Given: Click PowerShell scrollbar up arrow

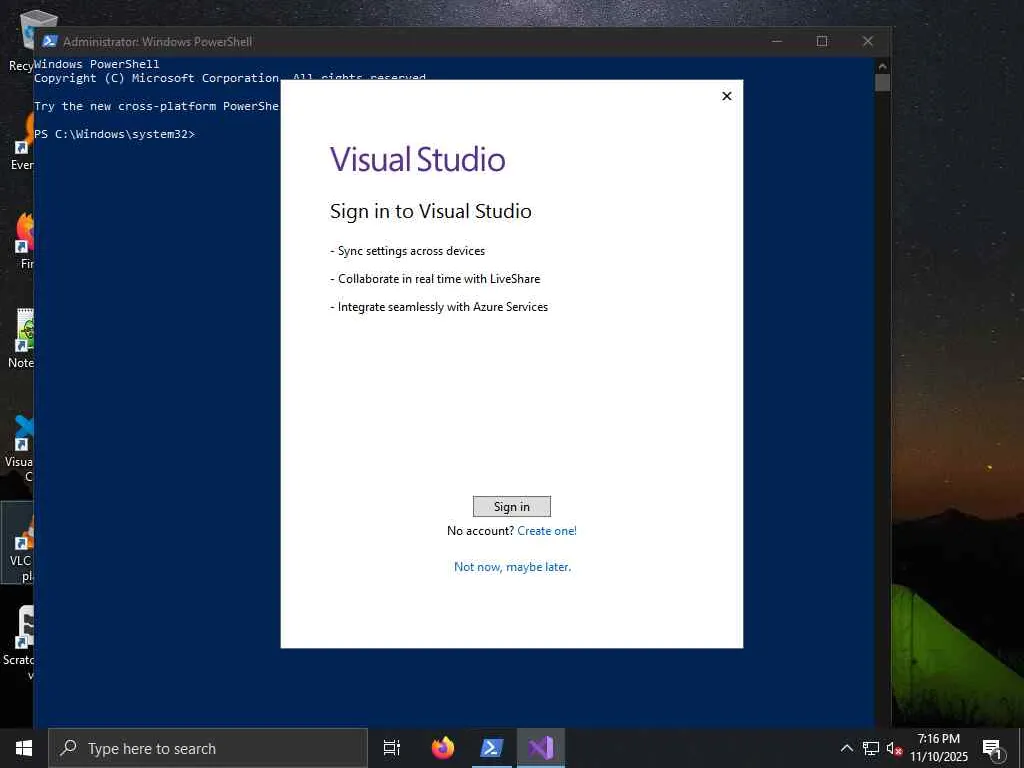Looking at the screenshot, I should pos(882,65).
